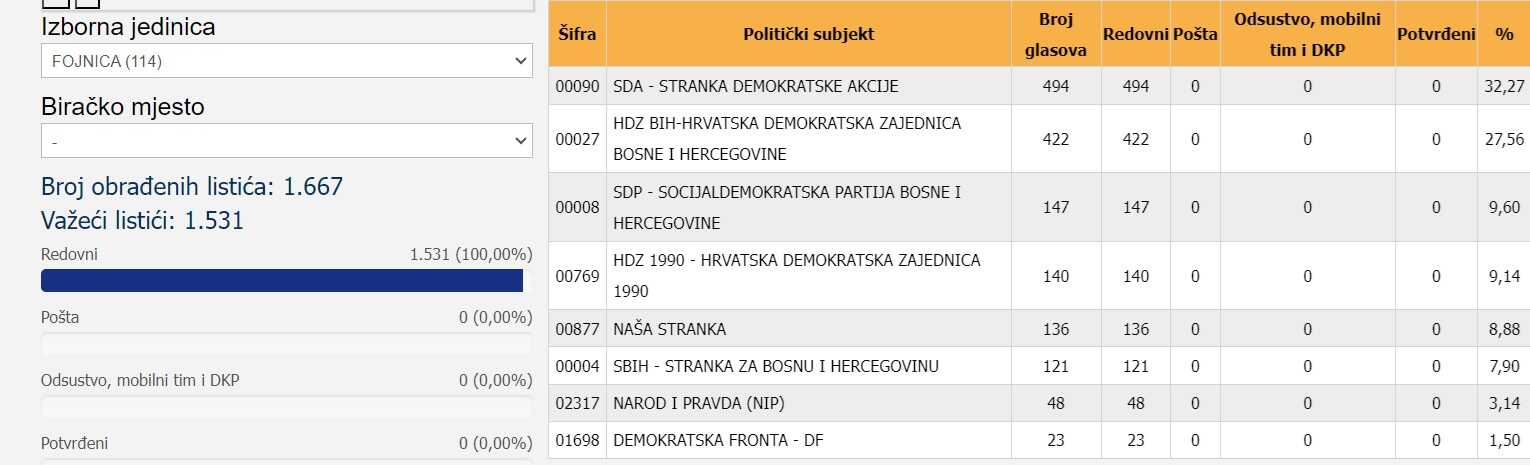Screen dimensions: 1530x465
Task: Select the SDP Socijaldemokratska Partija row
Action: coord(787,207)
